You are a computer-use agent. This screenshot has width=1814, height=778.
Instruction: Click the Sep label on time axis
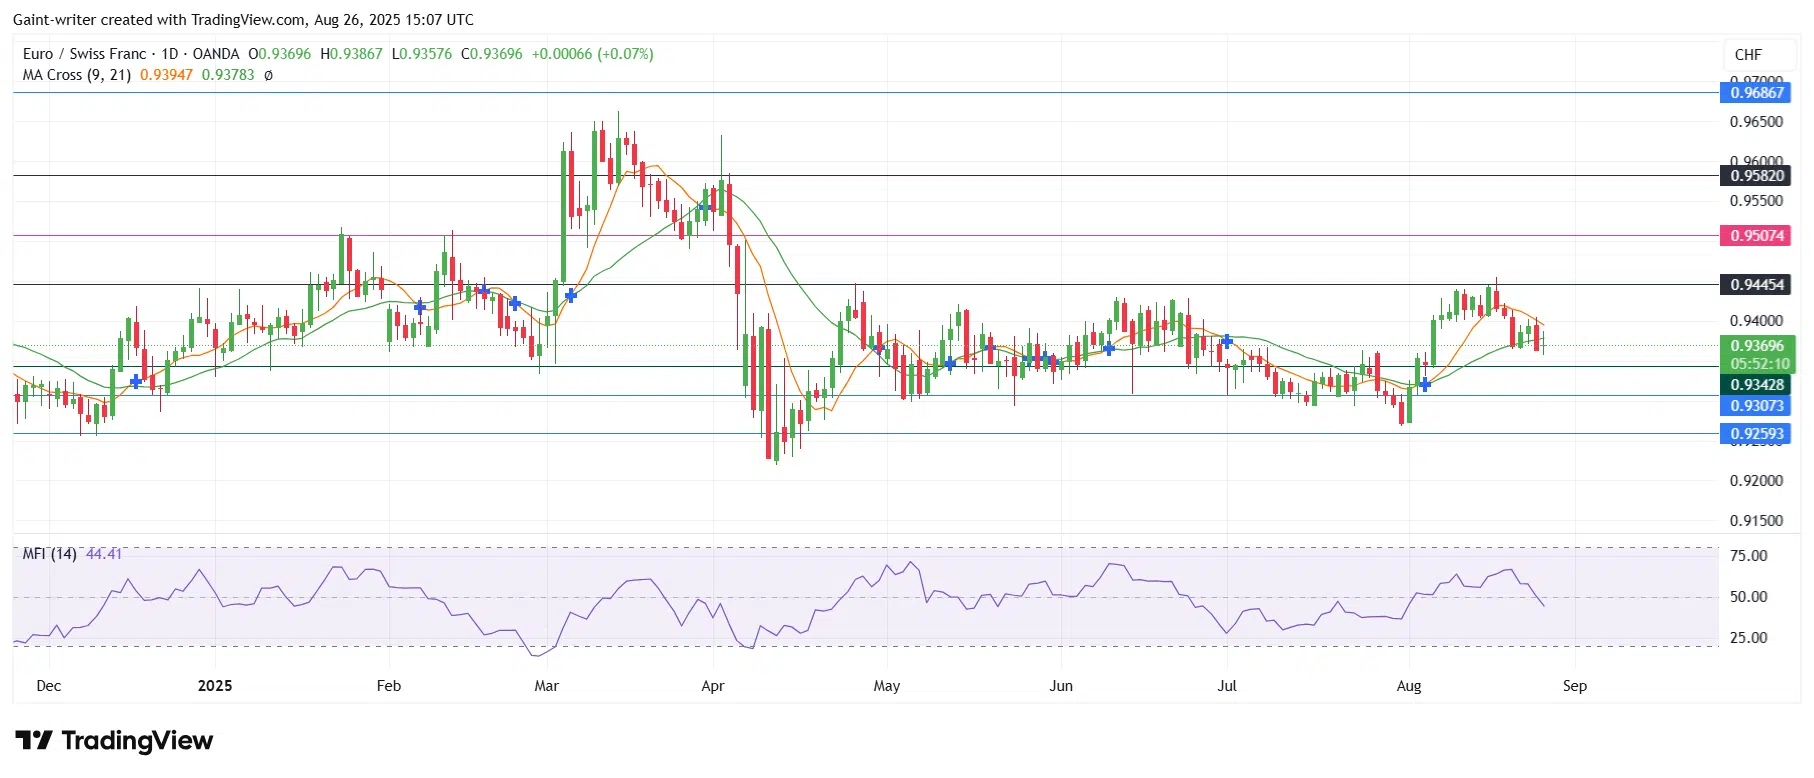coord(1575,686)
